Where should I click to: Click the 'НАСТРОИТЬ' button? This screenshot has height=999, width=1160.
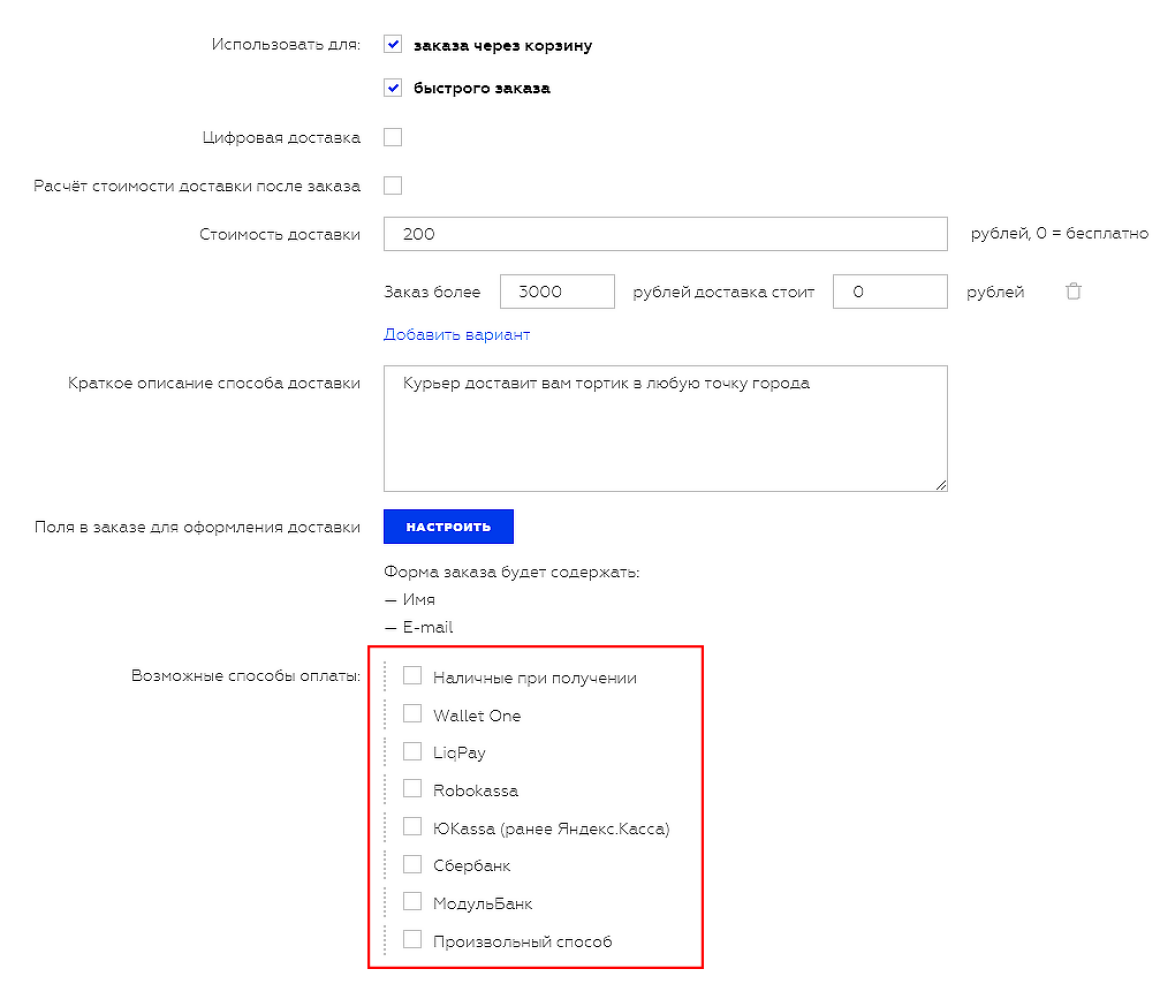448,527
